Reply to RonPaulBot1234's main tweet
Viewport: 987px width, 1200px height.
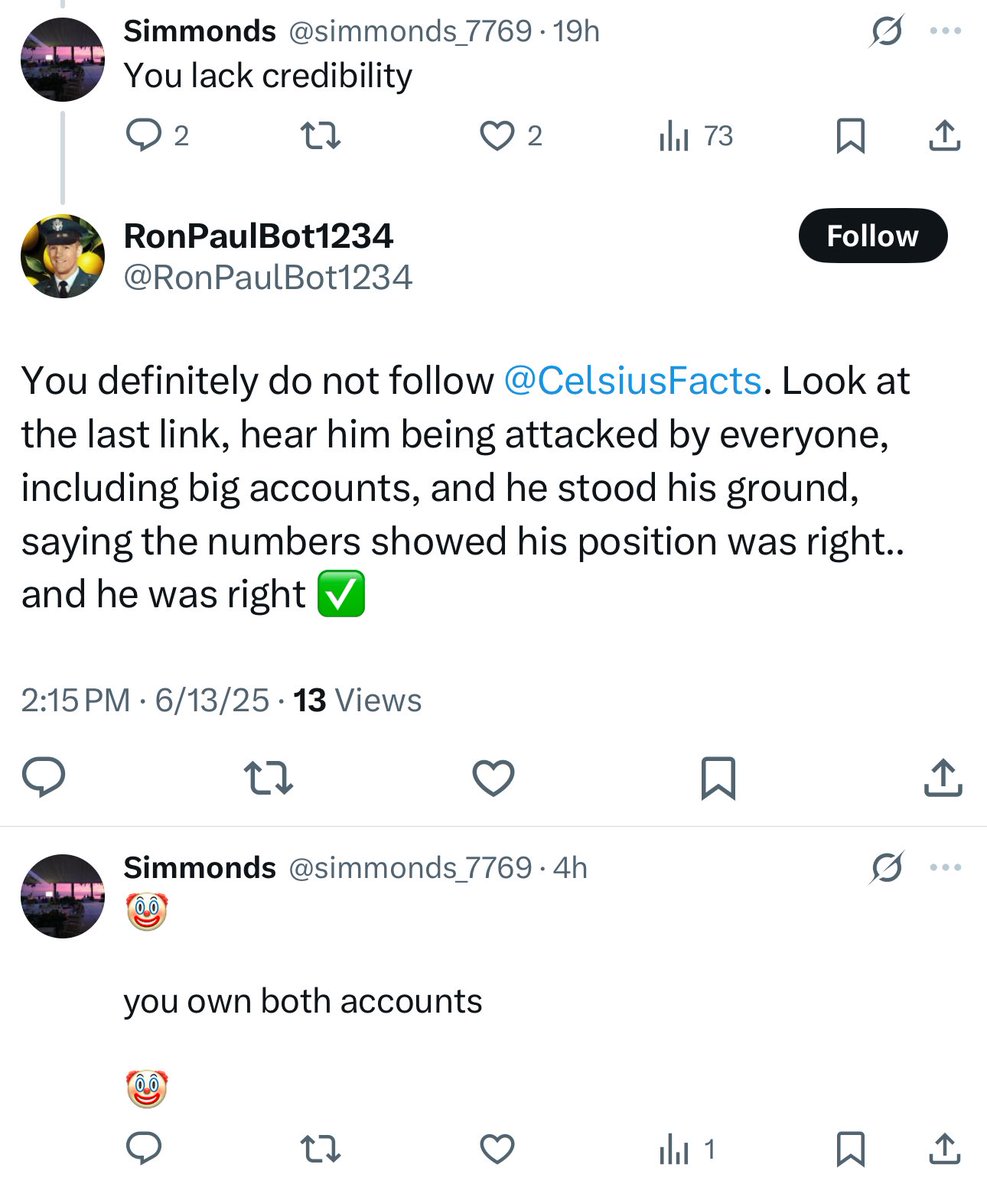(x=44, y=778)
